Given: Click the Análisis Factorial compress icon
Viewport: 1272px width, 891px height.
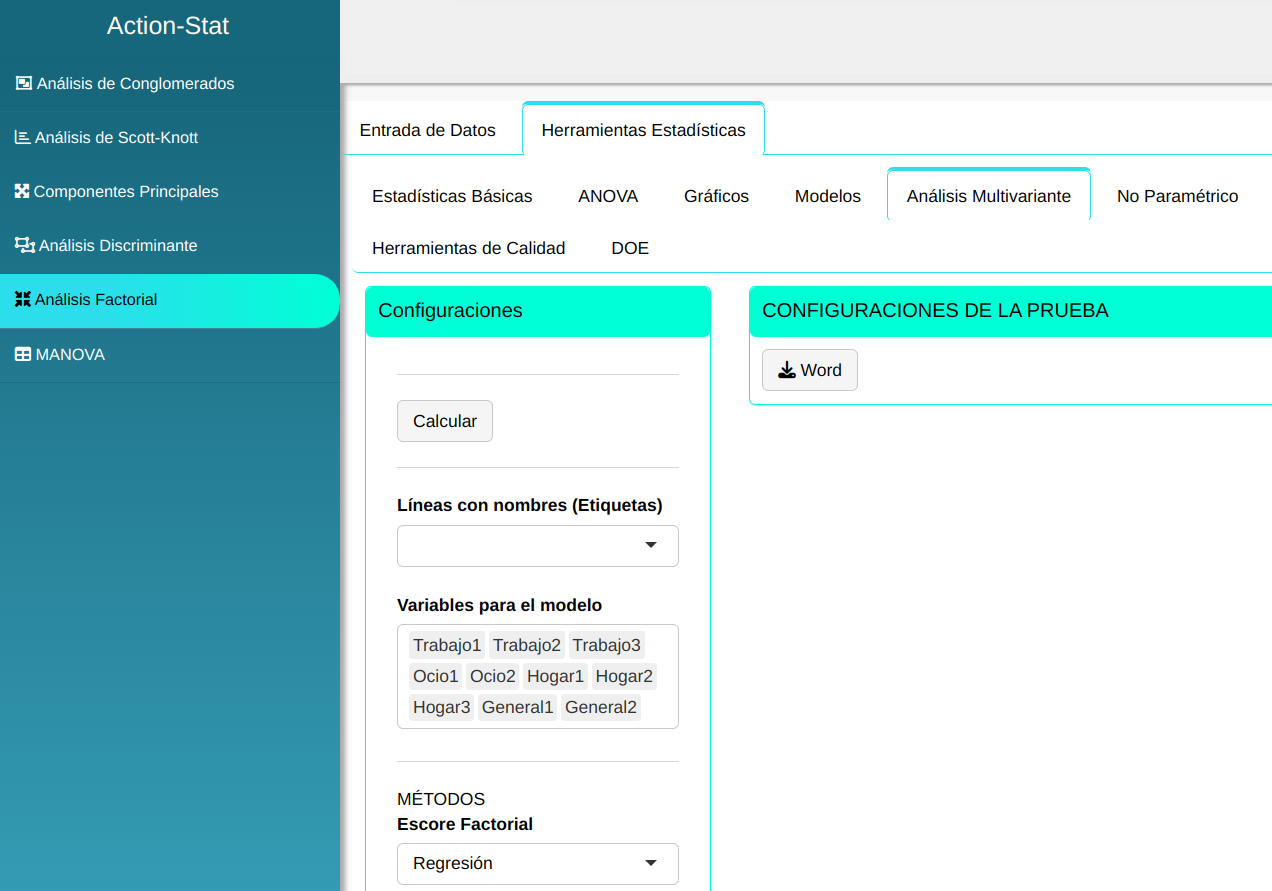Looking at the screenshot, I should tap(22, 299).
